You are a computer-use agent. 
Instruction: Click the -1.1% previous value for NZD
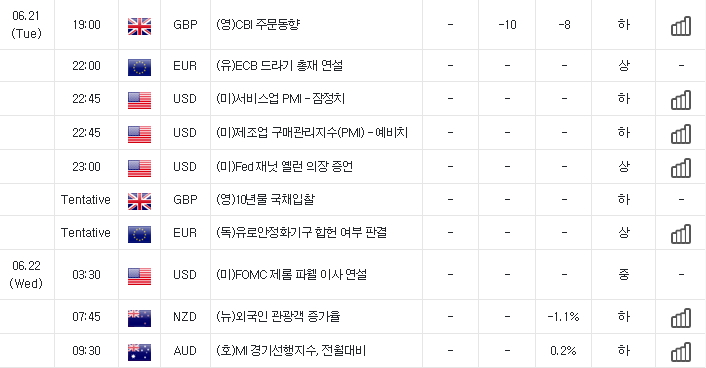563,317
